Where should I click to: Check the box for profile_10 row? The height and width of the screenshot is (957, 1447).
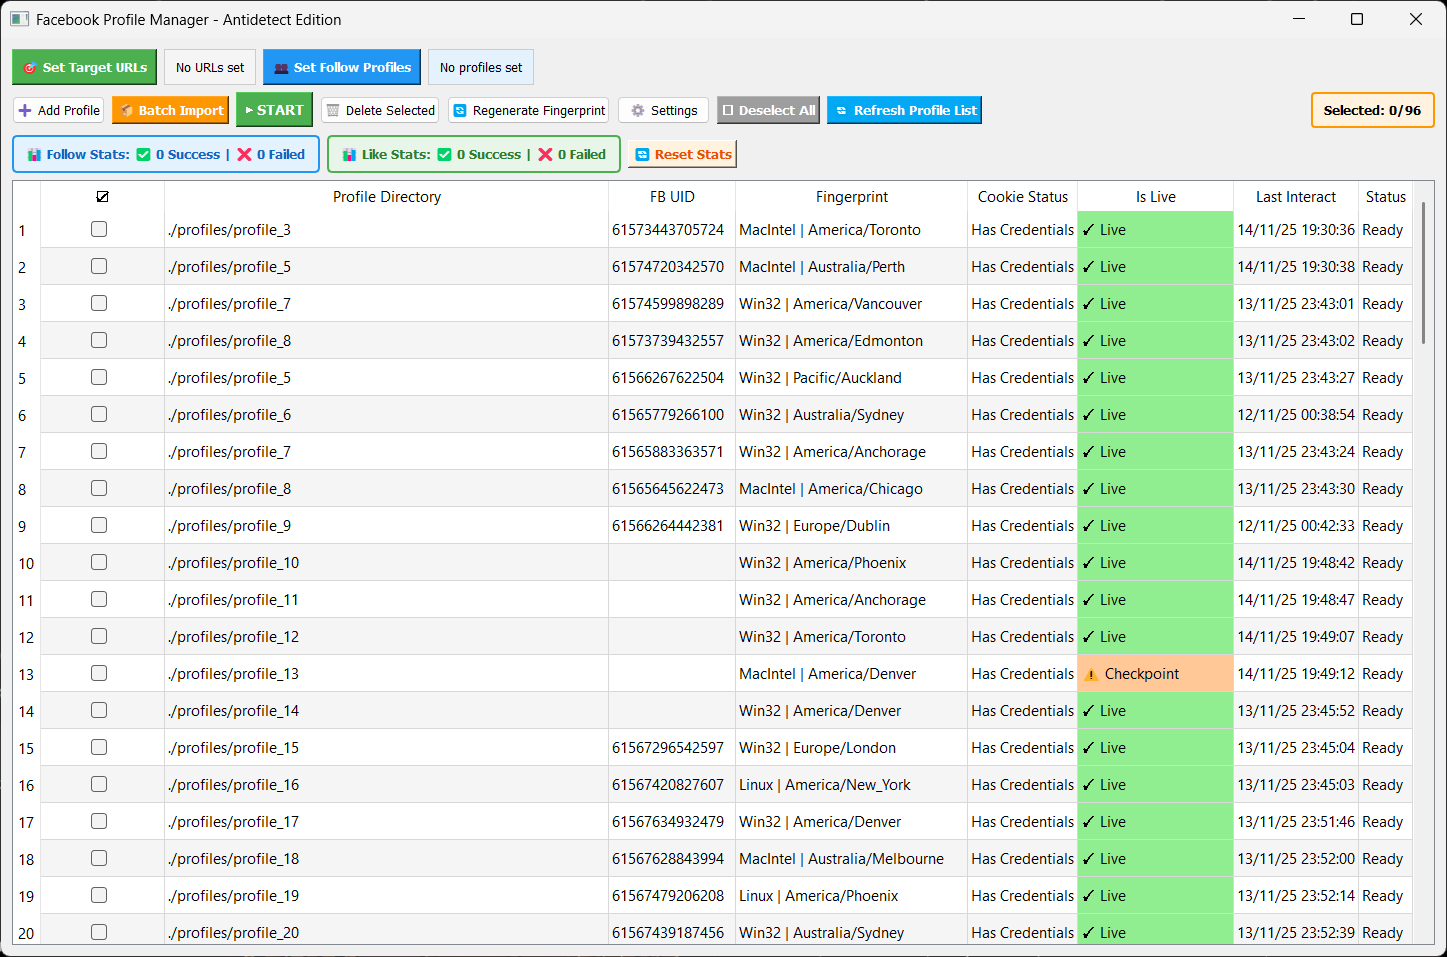tap(99, 562)
